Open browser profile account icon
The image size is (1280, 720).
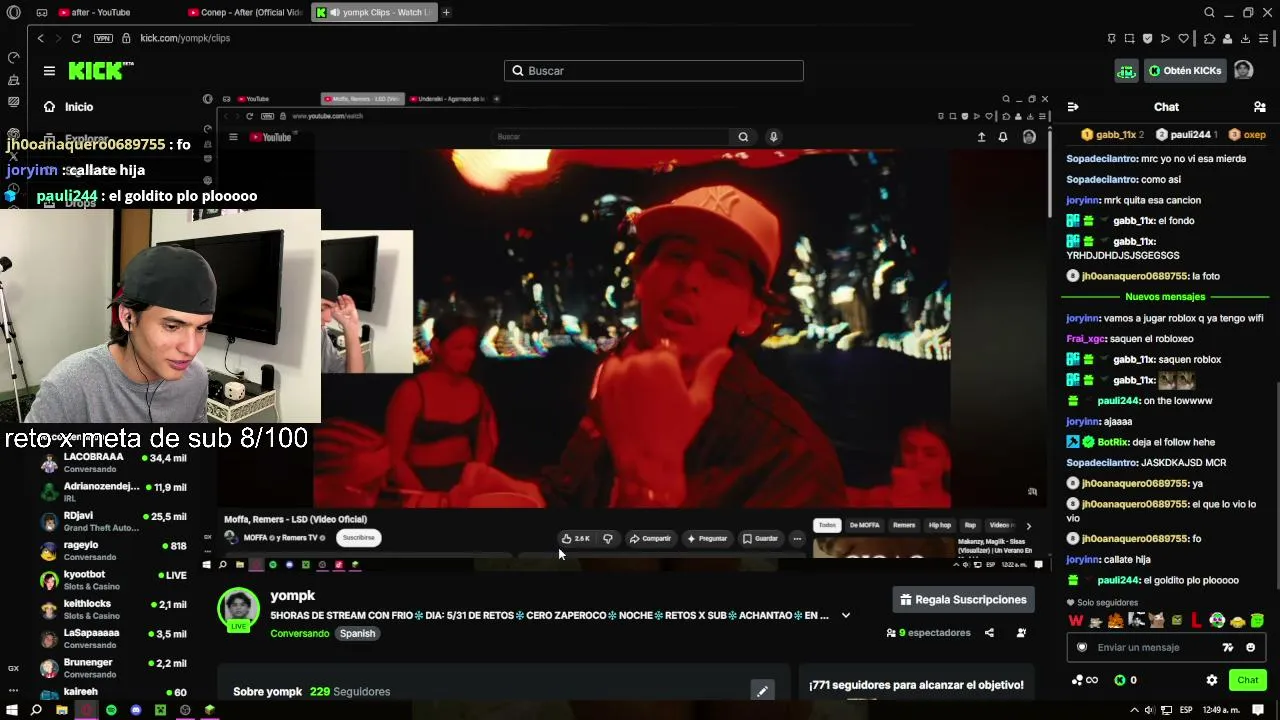pos(1227,38)
